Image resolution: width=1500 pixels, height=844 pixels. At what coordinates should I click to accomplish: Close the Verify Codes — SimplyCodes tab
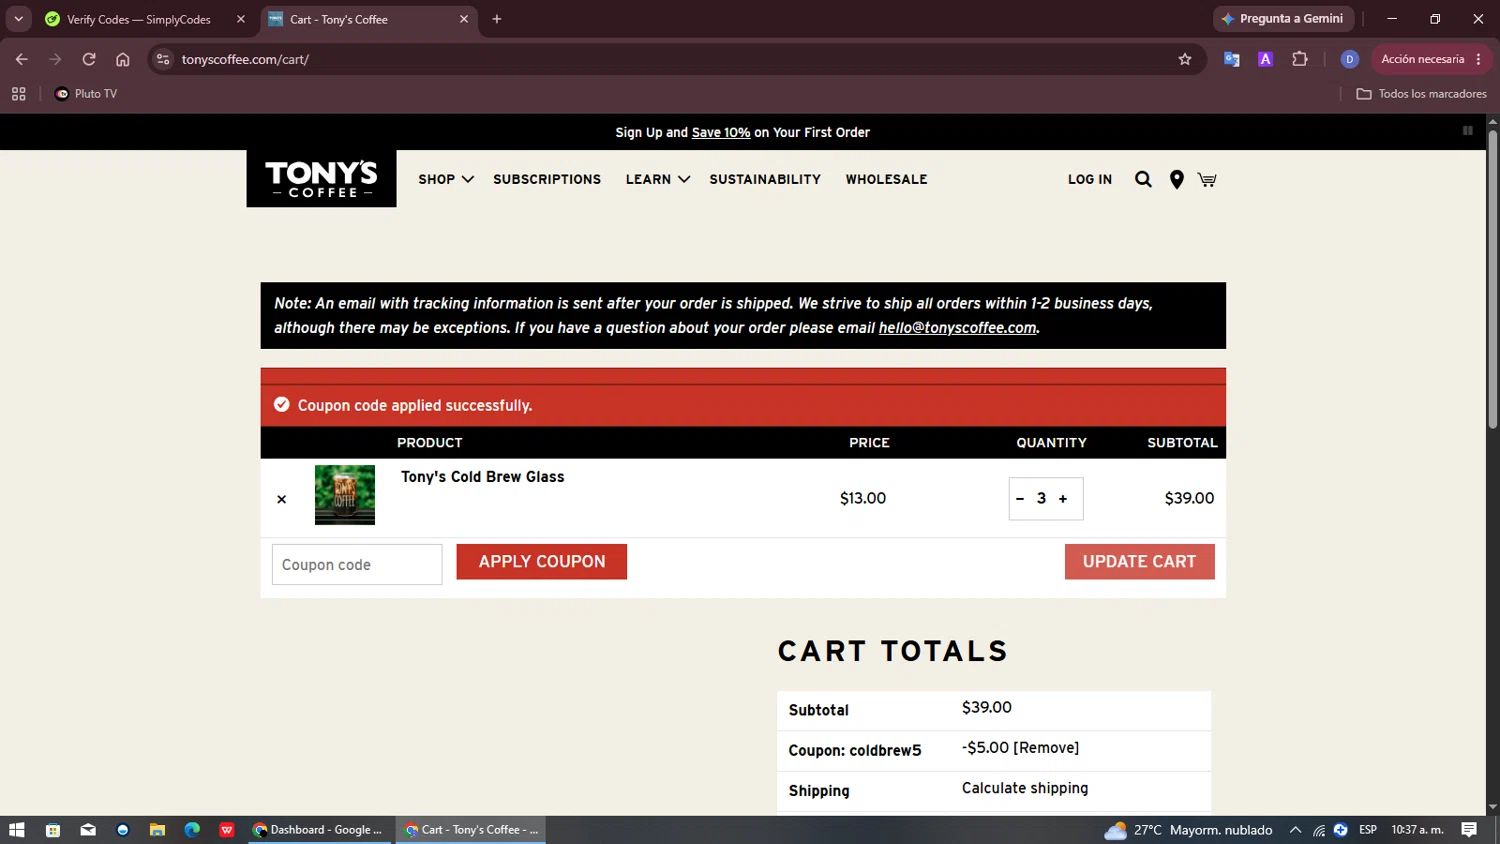240,19
